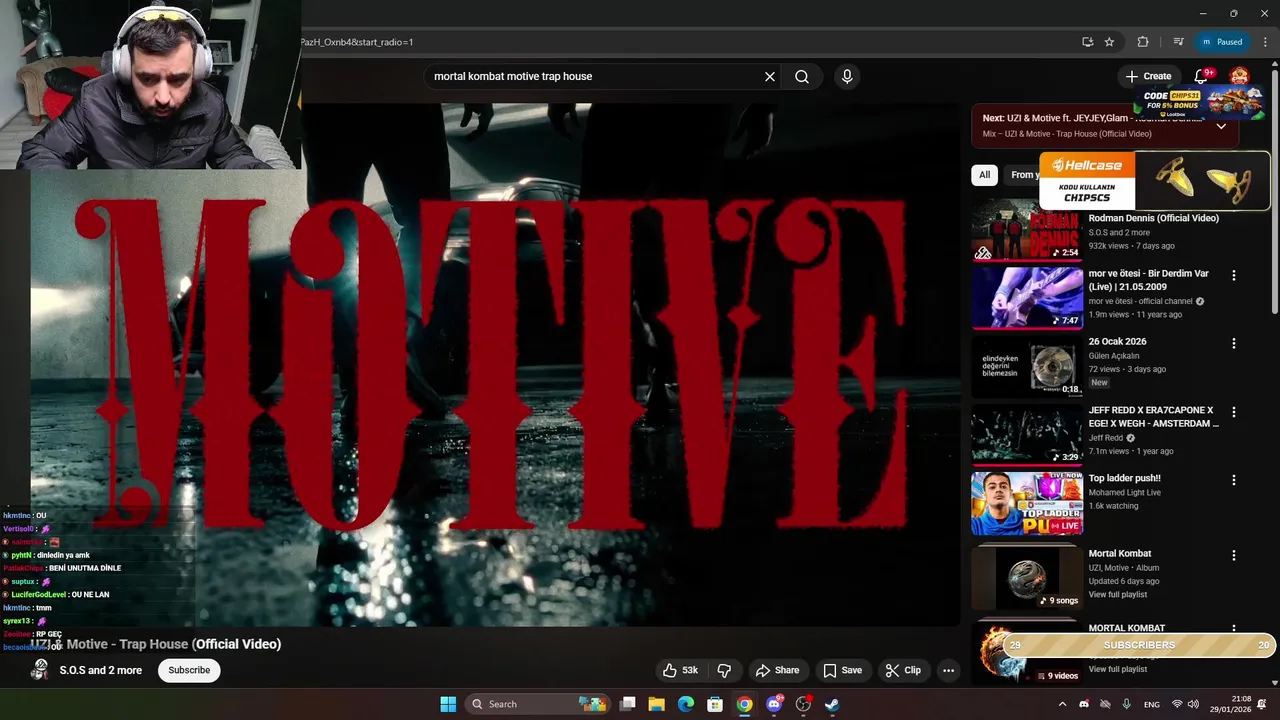Expand the Next up mix playlist chevron

pyautogui.click(x=1221, y=126)
